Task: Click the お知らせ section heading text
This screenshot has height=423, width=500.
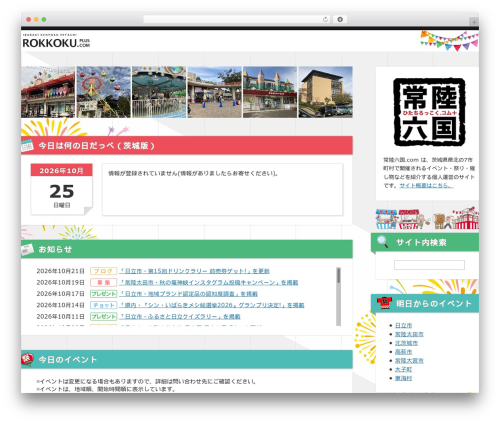Action: point(55,249)
